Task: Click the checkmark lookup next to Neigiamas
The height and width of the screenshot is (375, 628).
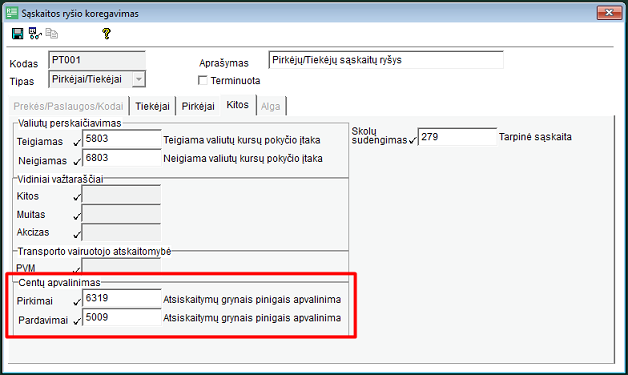Action: click(77, 161)
